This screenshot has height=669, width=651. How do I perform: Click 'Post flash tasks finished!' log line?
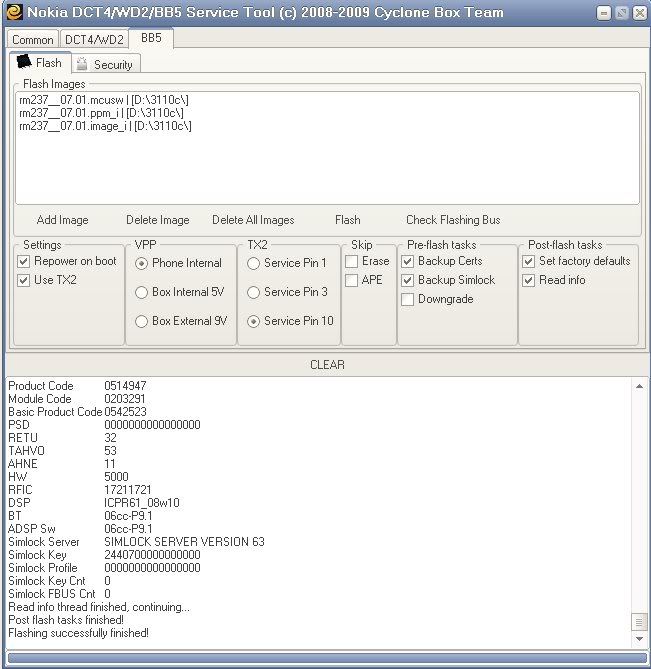point(66,620)
